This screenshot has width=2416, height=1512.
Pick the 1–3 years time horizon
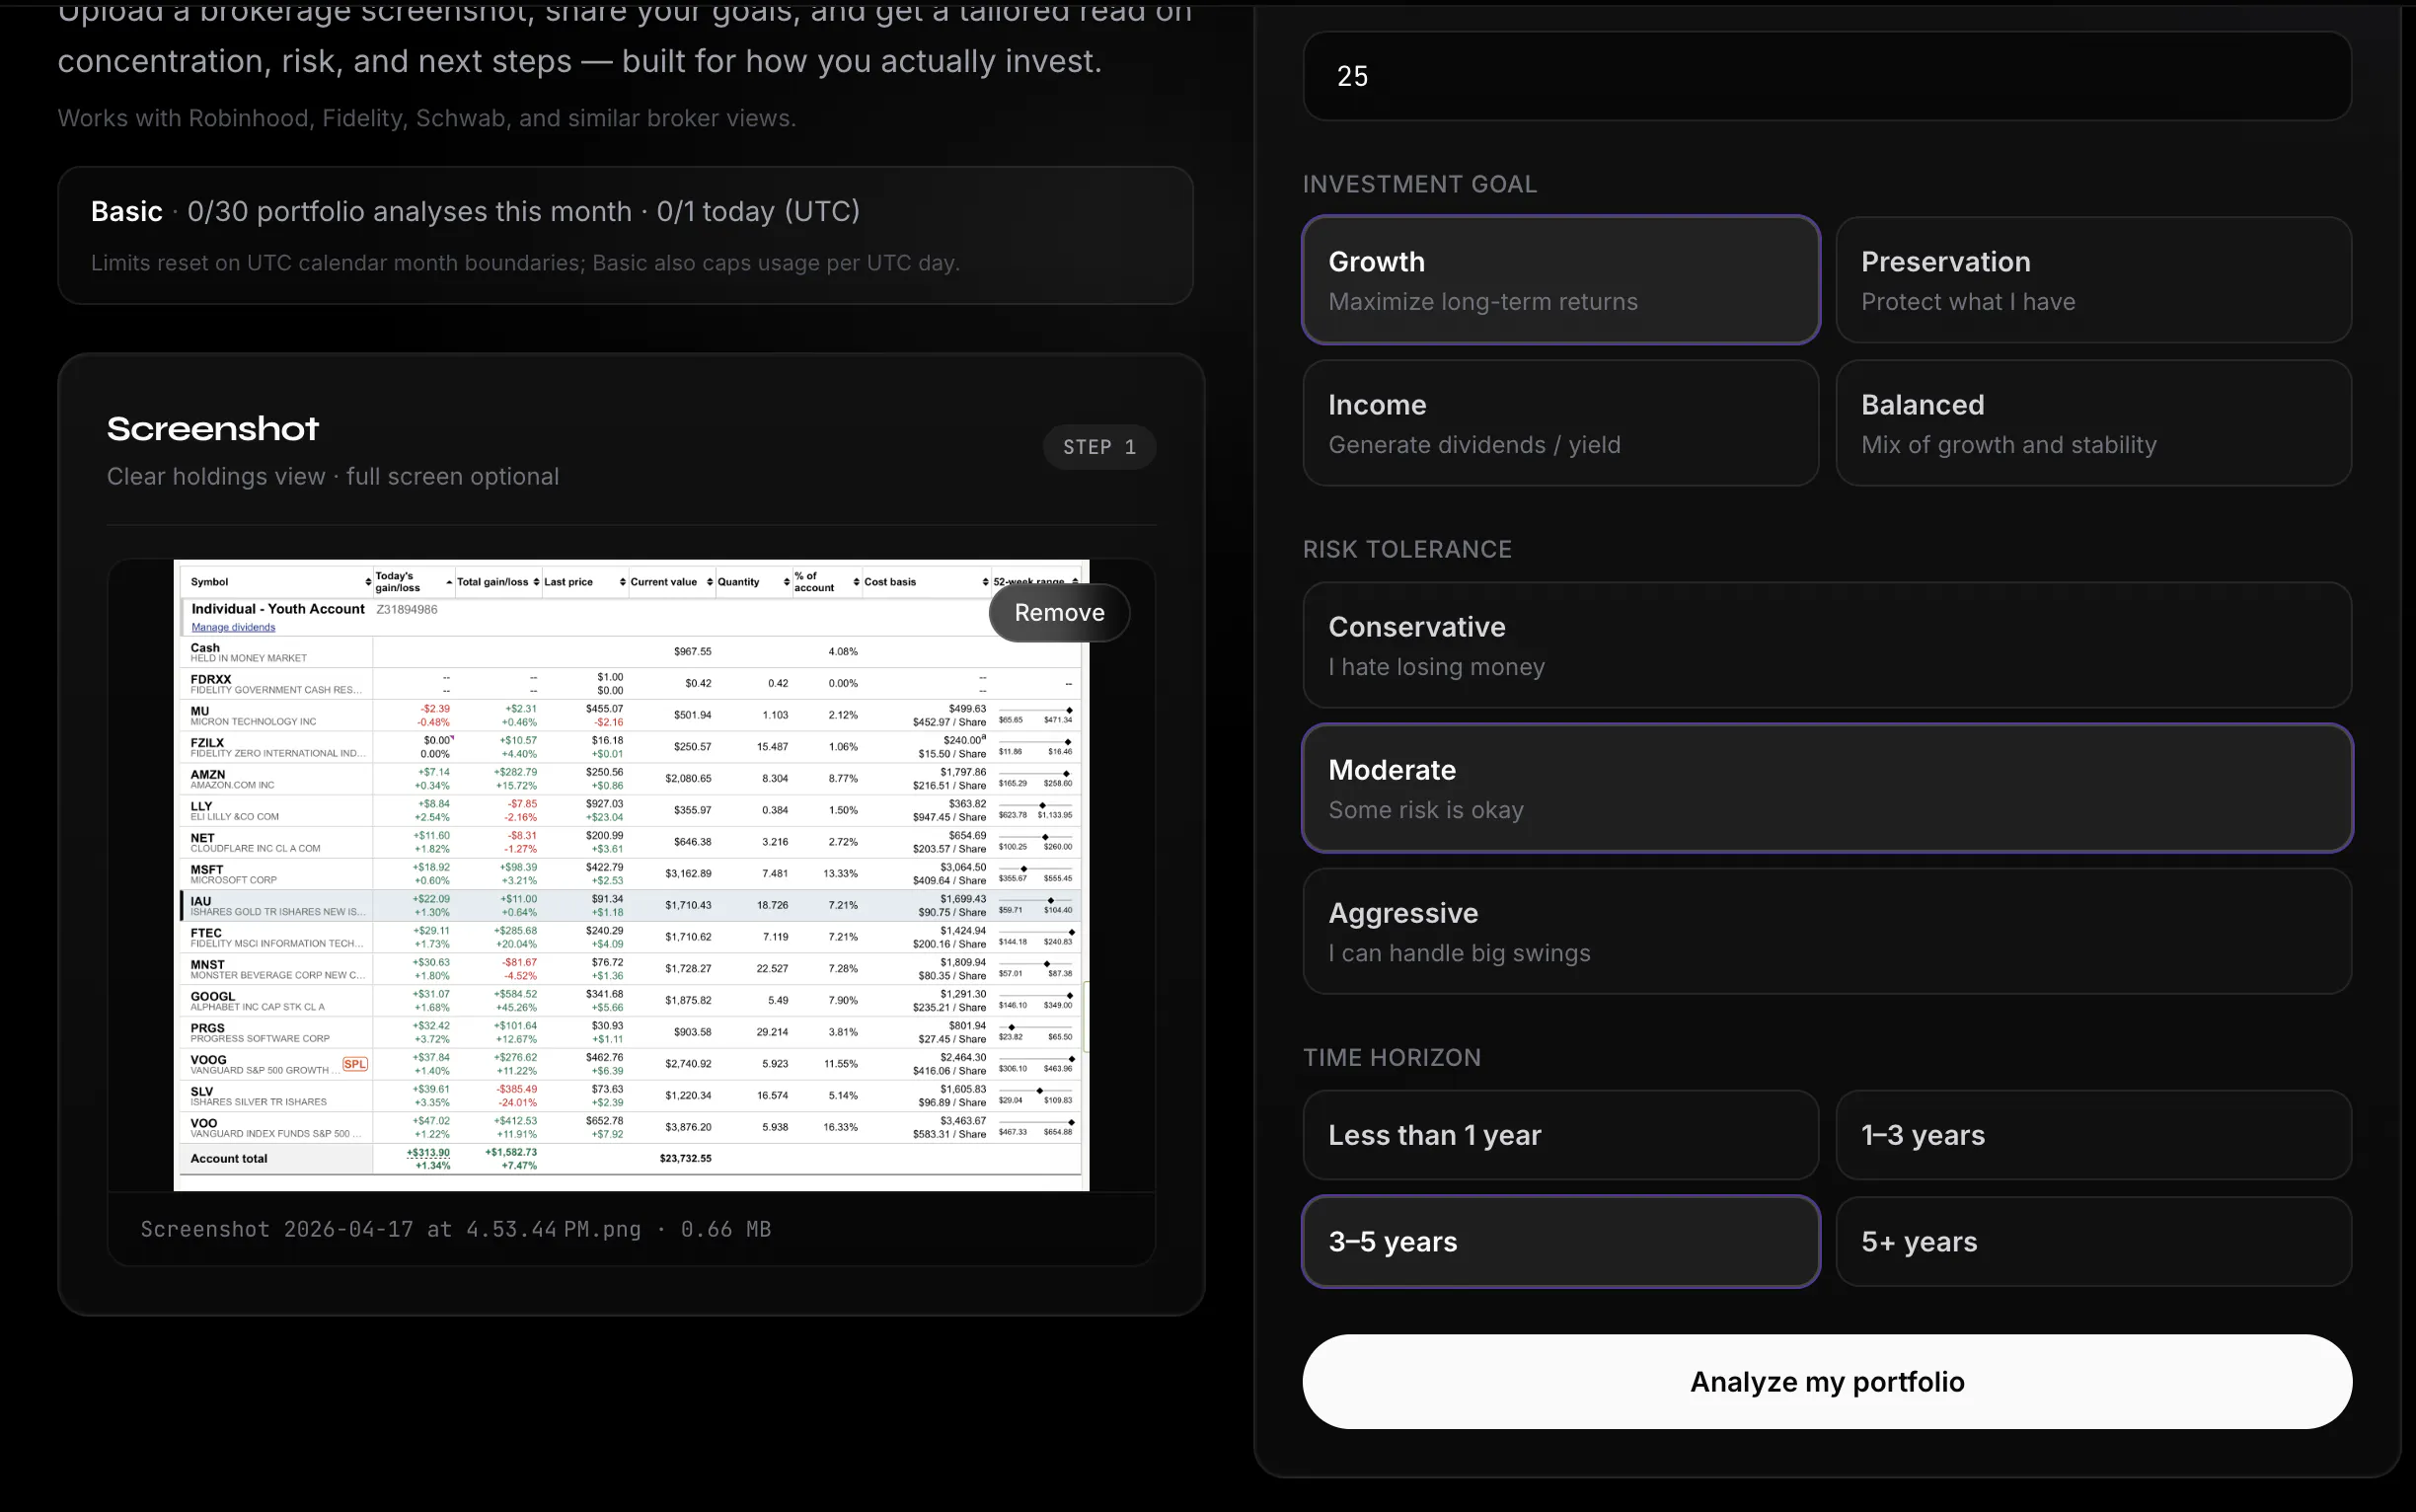(2093, 1135)
